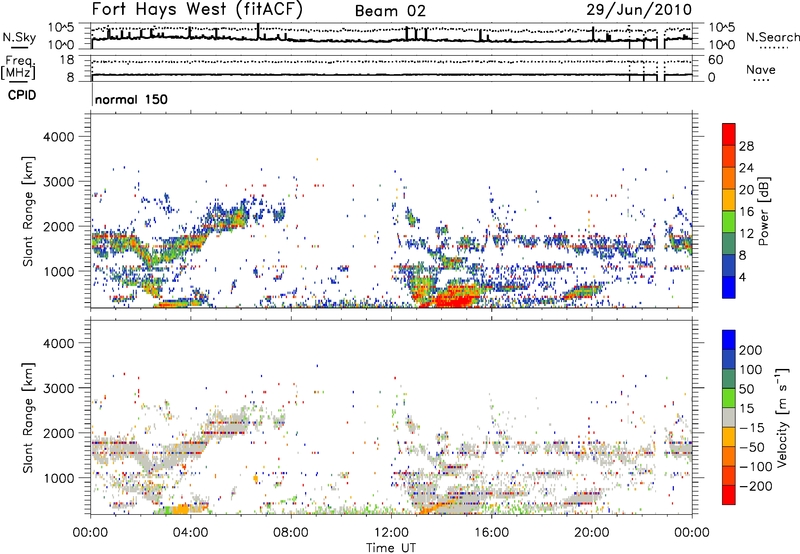Click the "4000" tick of the power panel

(59, 137)
